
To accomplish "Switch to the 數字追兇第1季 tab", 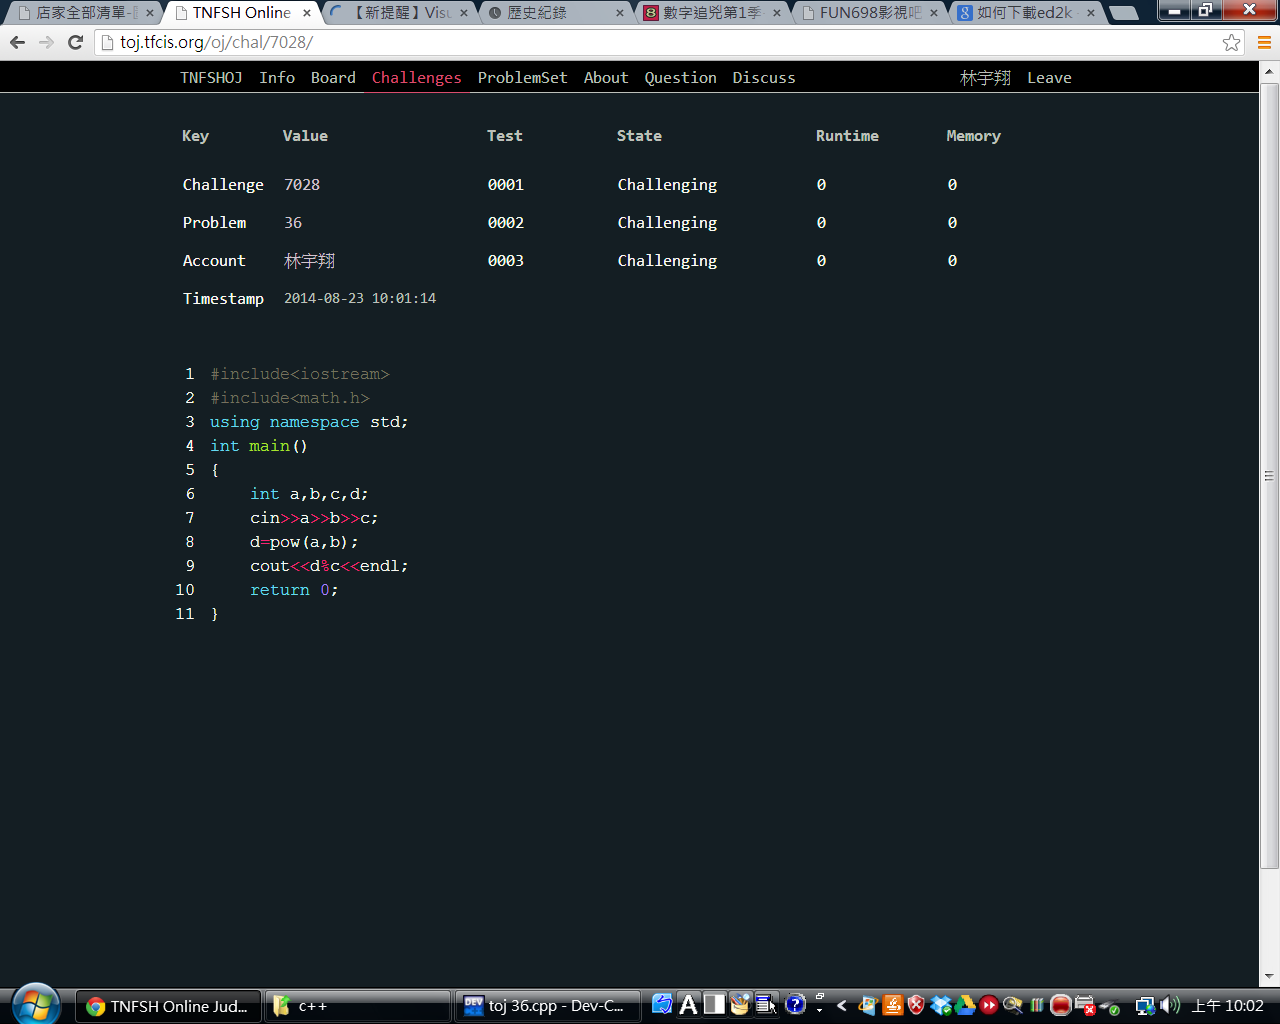I will (x=712, y=13).
